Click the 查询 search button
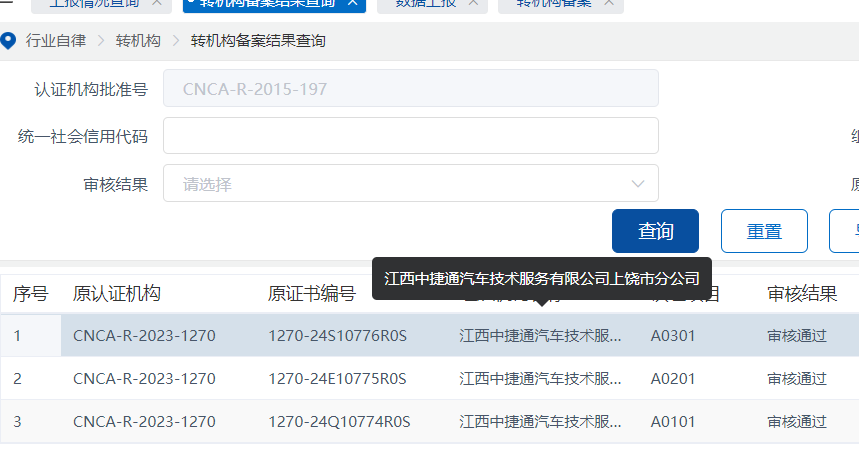The width and height of the screenshot is (859, 449). click(655, 231)
